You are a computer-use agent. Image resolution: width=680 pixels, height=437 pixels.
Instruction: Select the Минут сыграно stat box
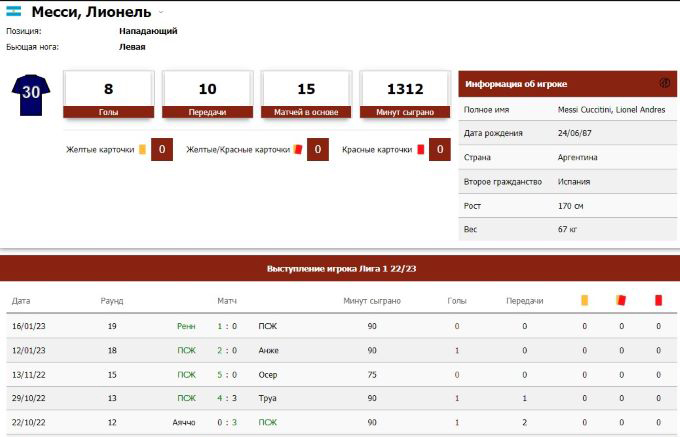coord(404,94)
